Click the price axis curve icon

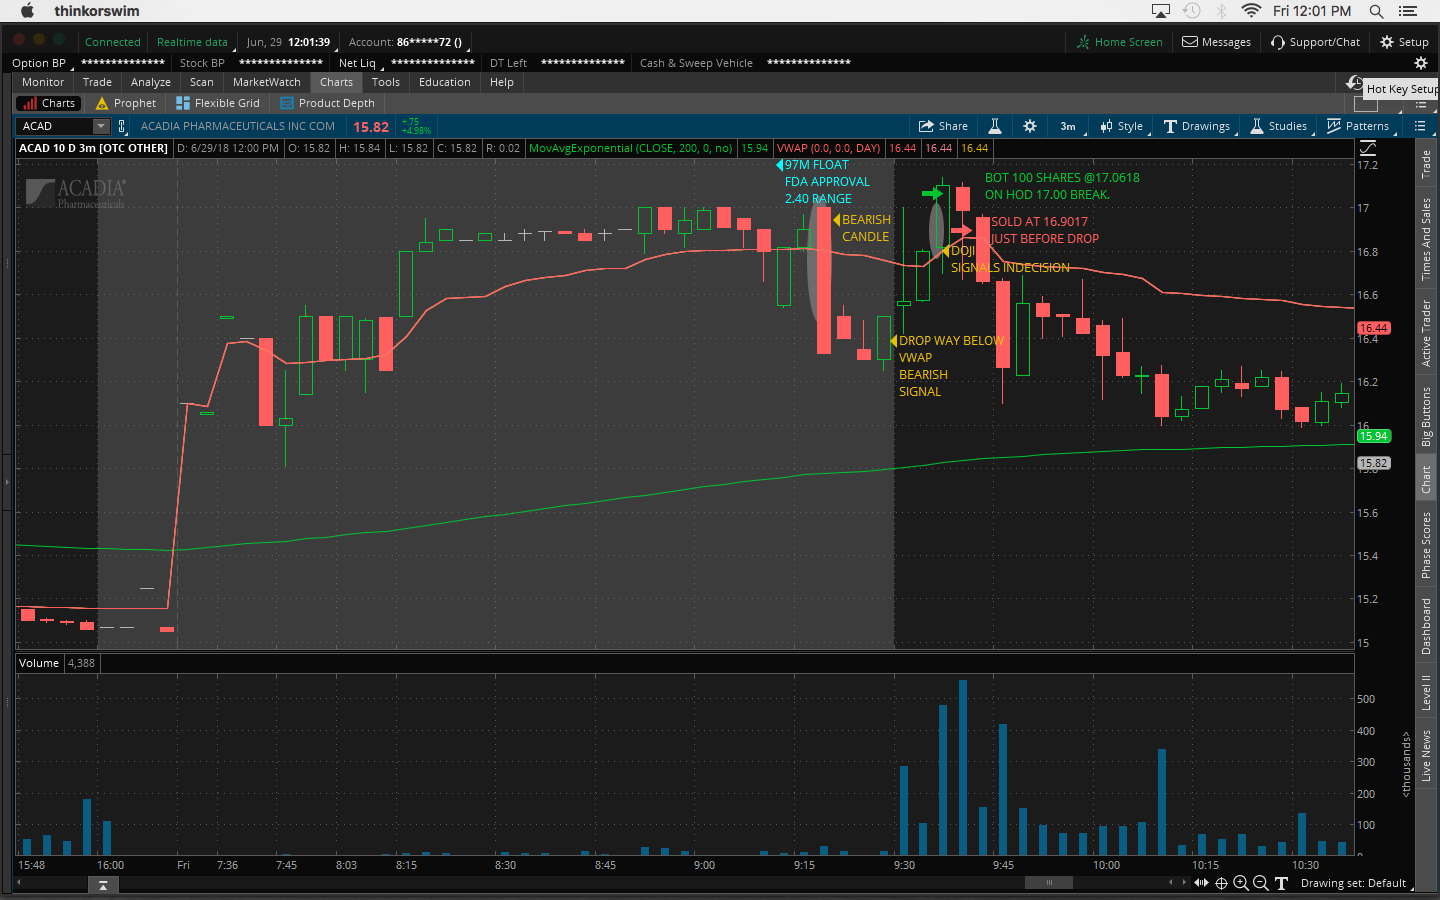click(1367, 148)
